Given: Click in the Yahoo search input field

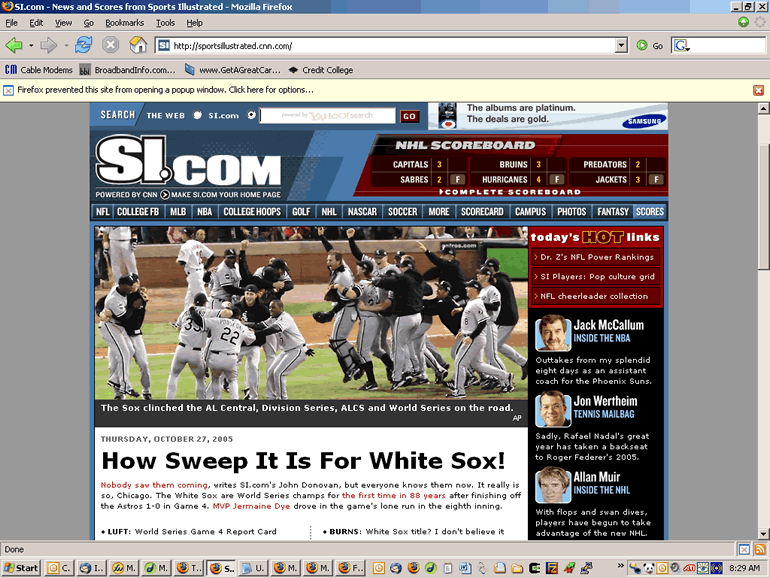Looking at the screenshot, I should [327, 115].
